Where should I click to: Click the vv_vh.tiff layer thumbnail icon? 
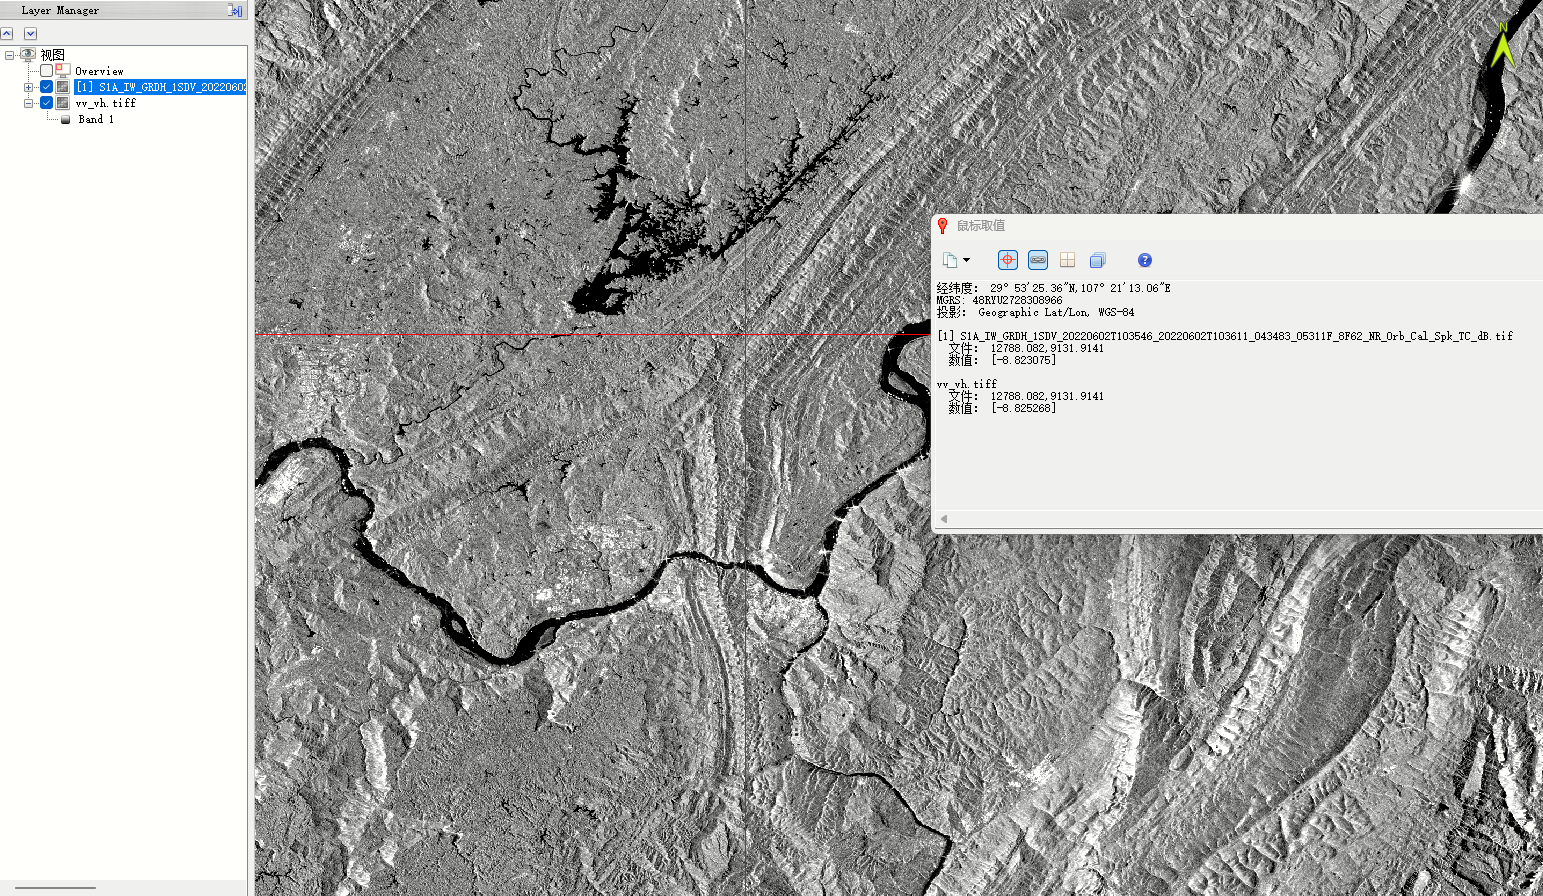[61, 102]
